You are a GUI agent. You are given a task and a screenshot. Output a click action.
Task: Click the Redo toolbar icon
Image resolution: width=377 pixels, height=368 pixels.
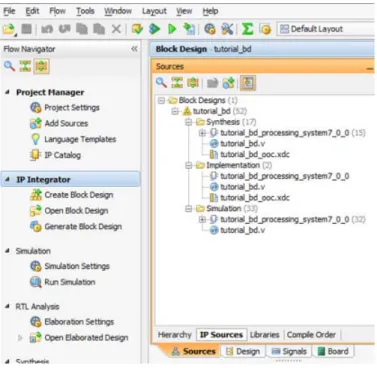[x=64, y=29]
